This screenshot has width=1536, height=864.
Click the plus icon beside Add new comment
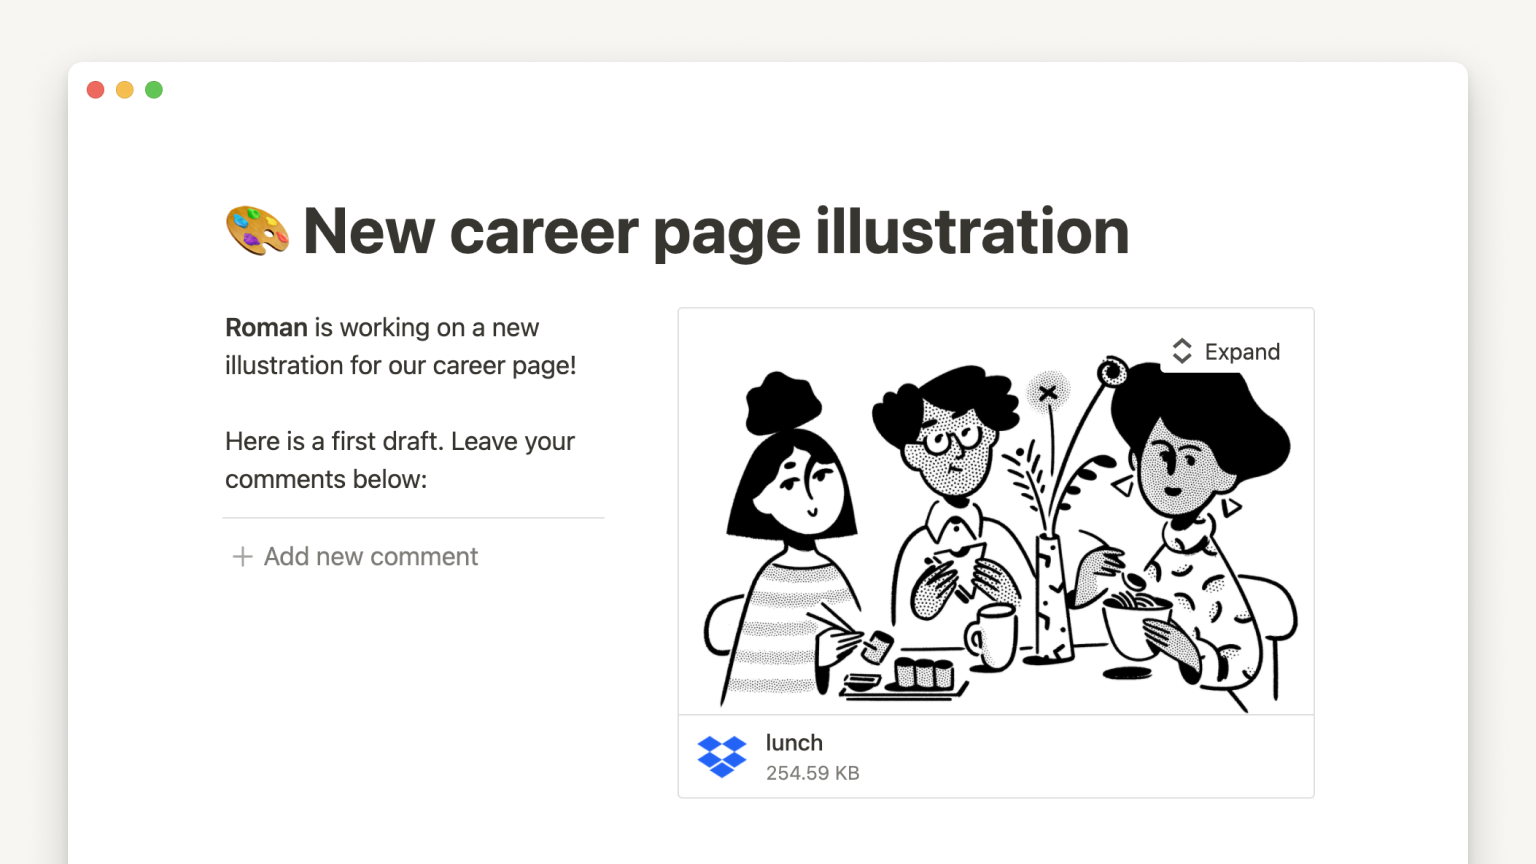(242, 557)
